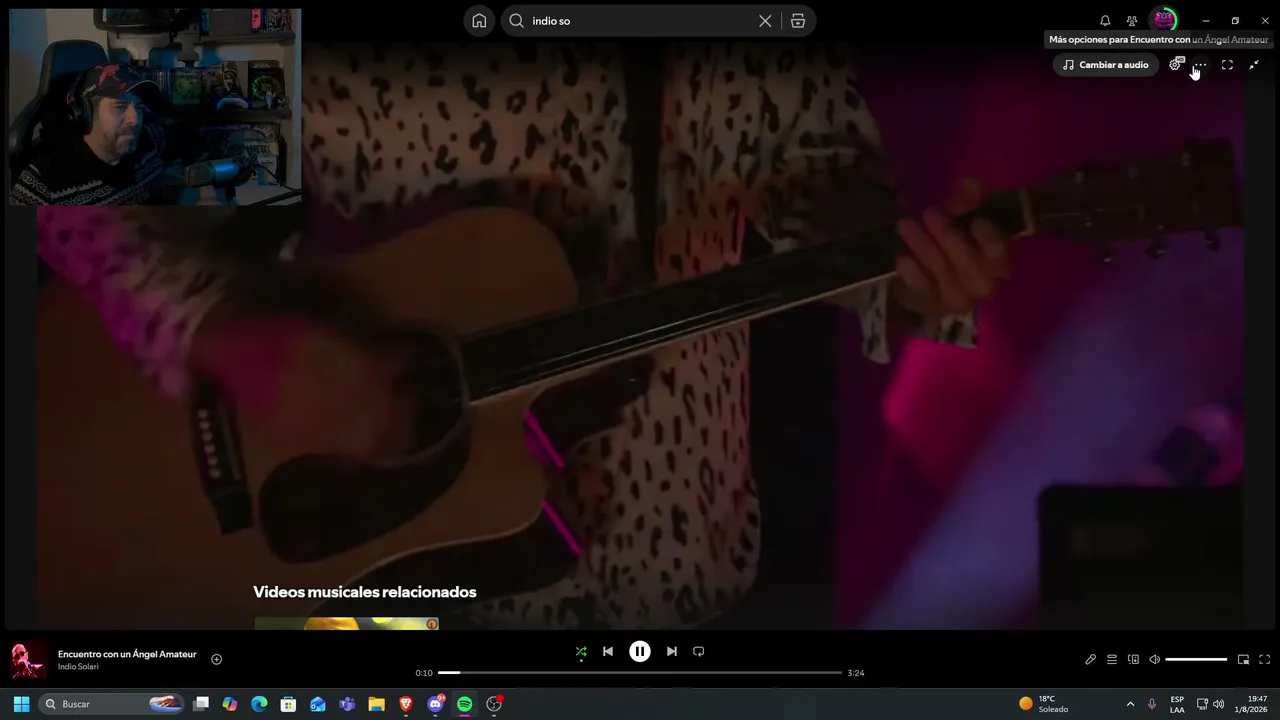The height and width of the screenshot is (720, 1280).
Task: Switch to audio with Cambiar a audio
Action: [1106, 65]
